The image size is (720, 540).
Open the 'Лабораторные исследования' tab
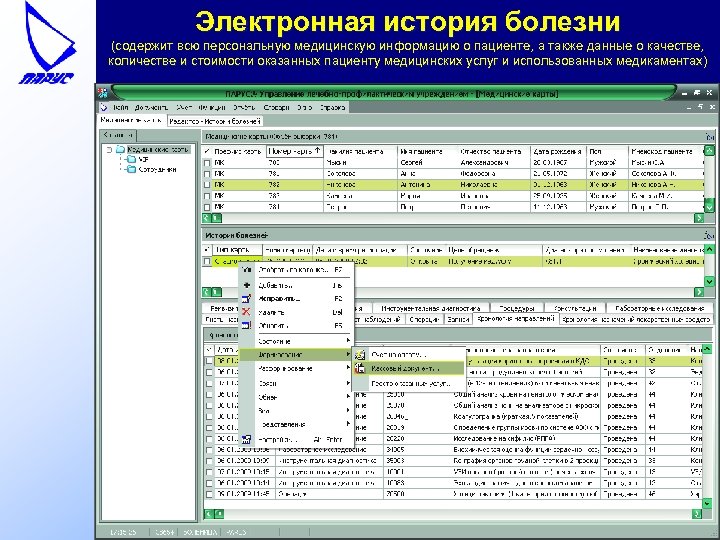click(x=659, y=308)
